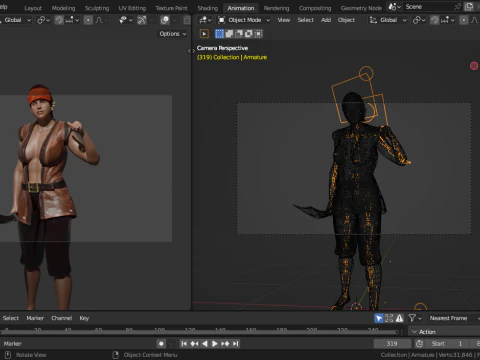Switch to the Compositing workspace tab

point(315,8)
